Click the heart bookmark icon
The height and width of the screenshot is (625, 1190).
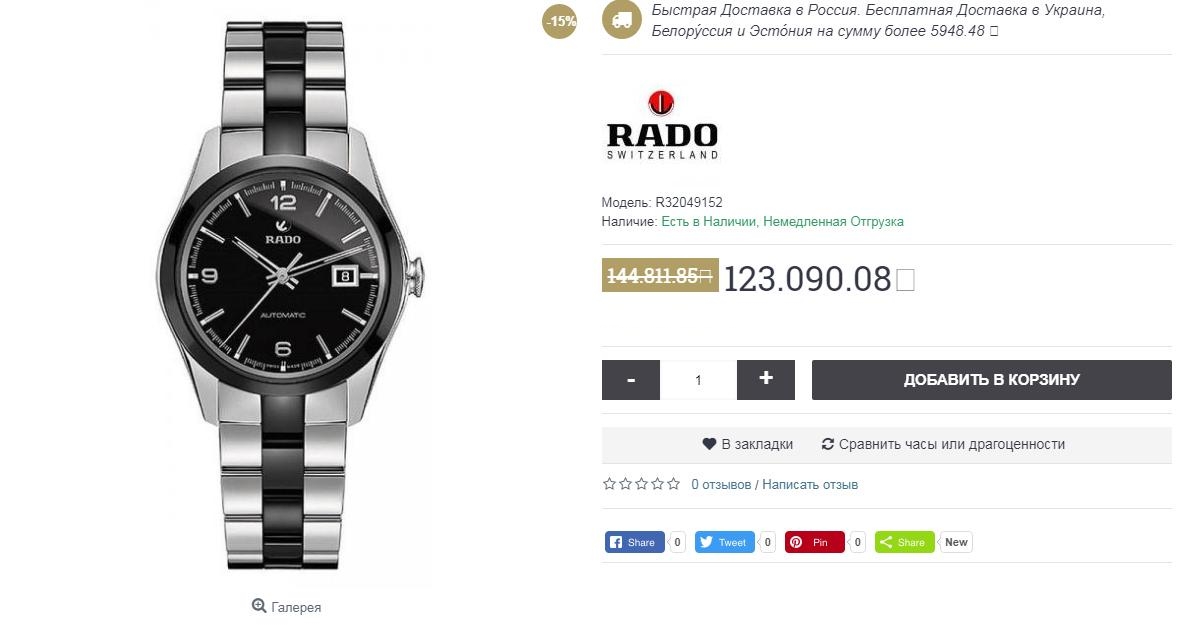click(709, 444)
